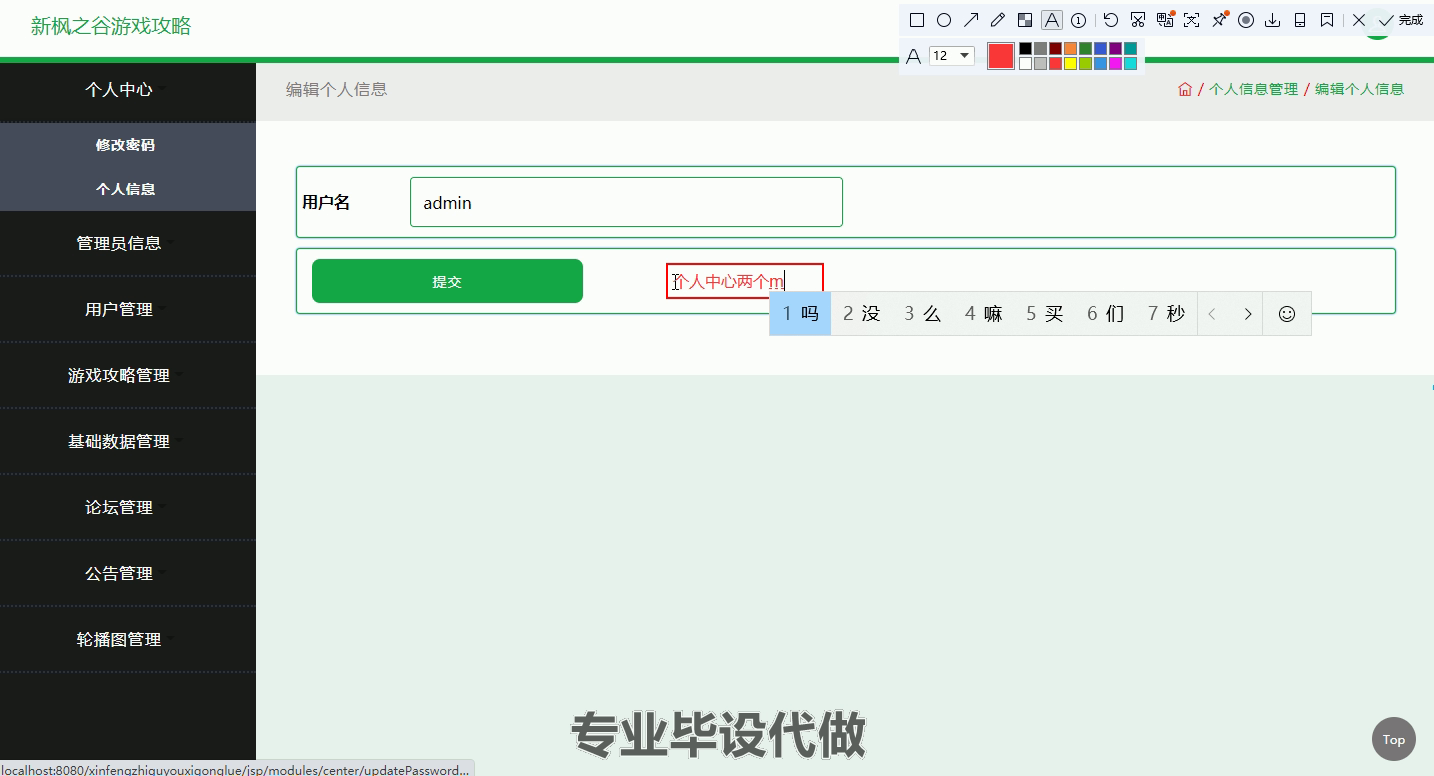Pick the purple color swatch
1434x776 pixels.
click(1115, 48)
